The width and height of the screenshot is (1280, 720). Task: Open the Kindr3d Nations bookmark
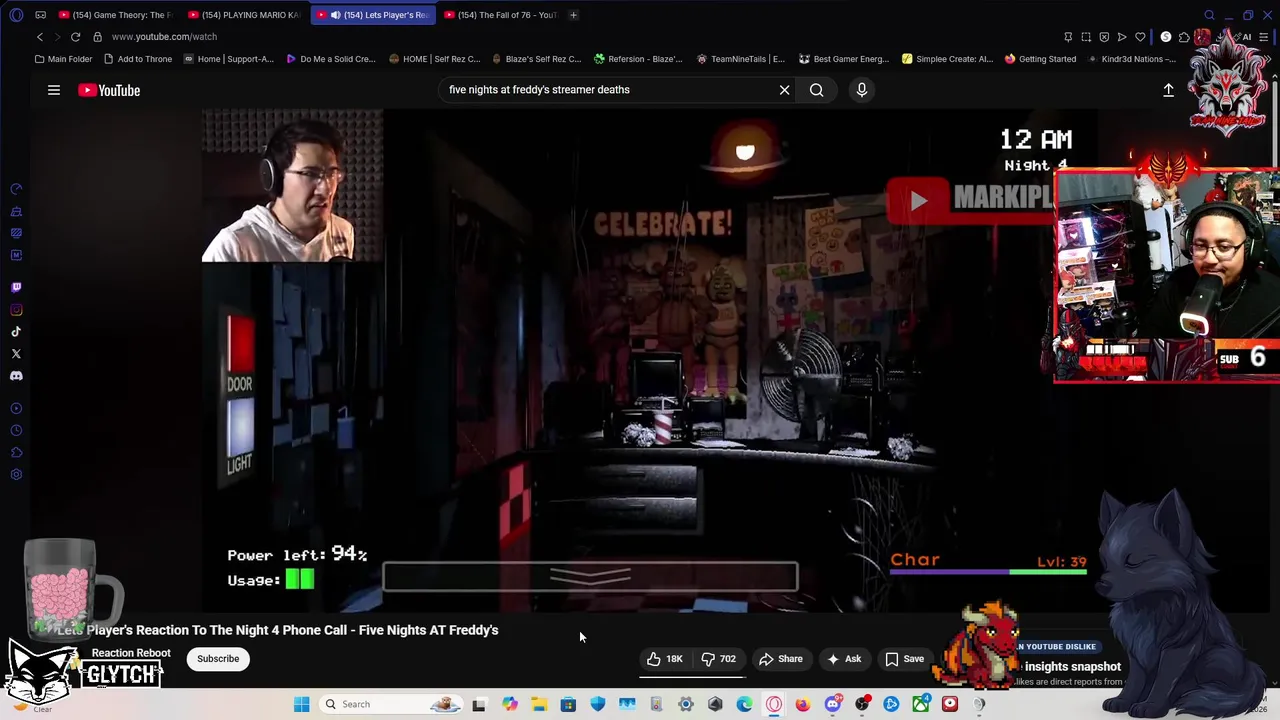(1131, 59)
